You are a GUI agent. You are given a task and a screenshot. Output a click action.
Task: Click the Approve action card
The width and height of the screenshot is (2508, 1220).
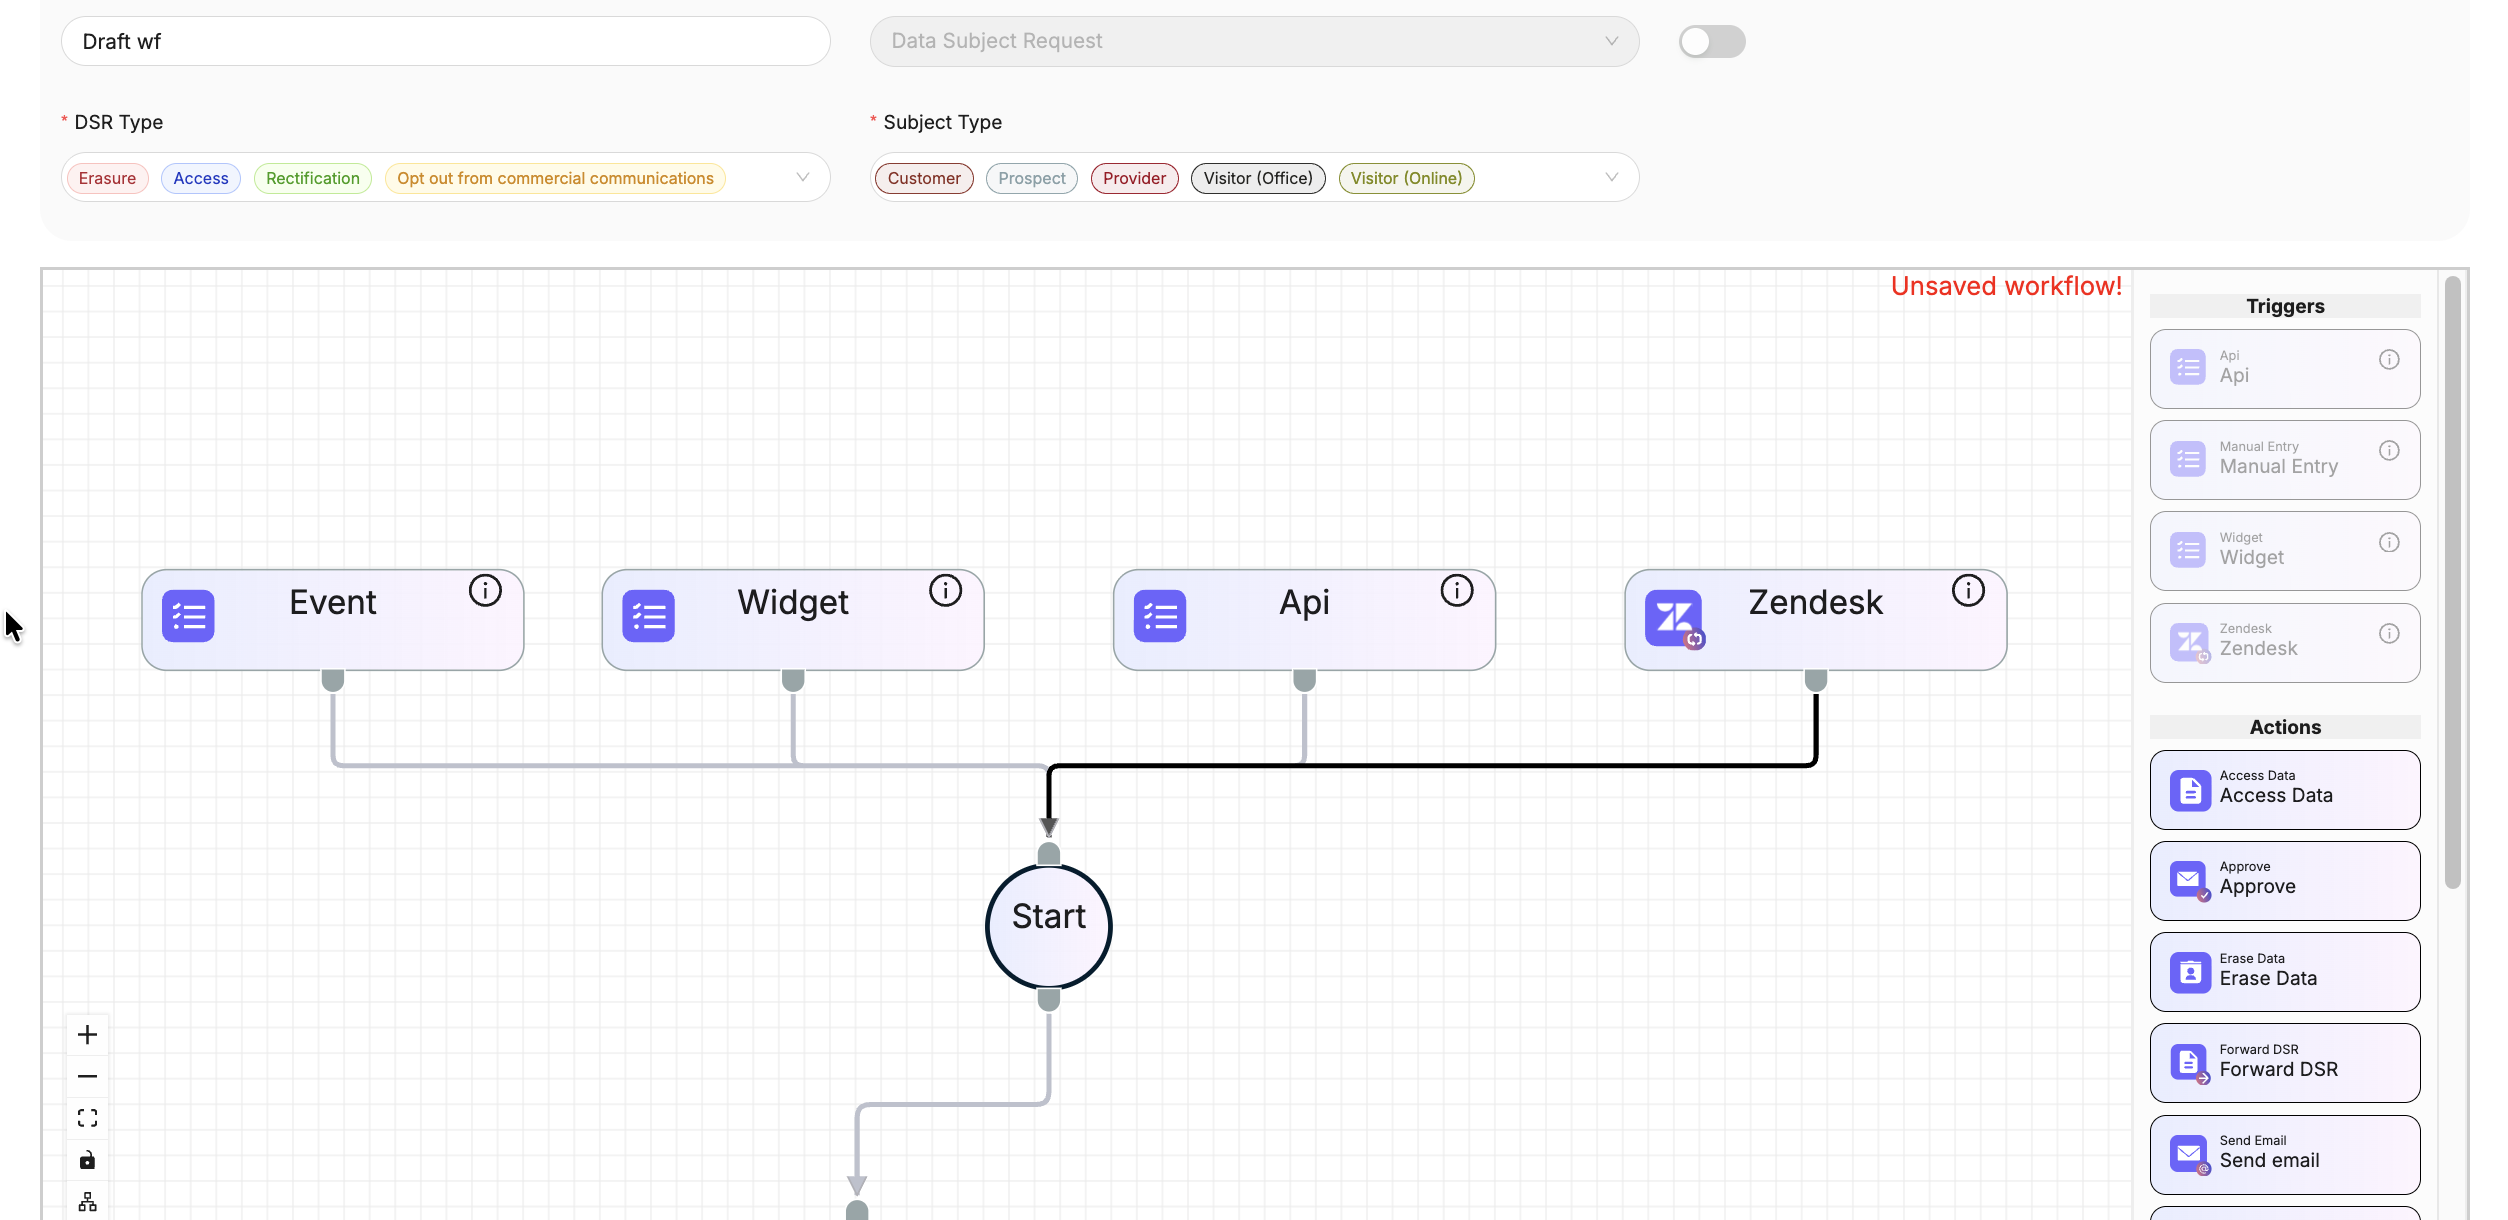click(2285, 881)
